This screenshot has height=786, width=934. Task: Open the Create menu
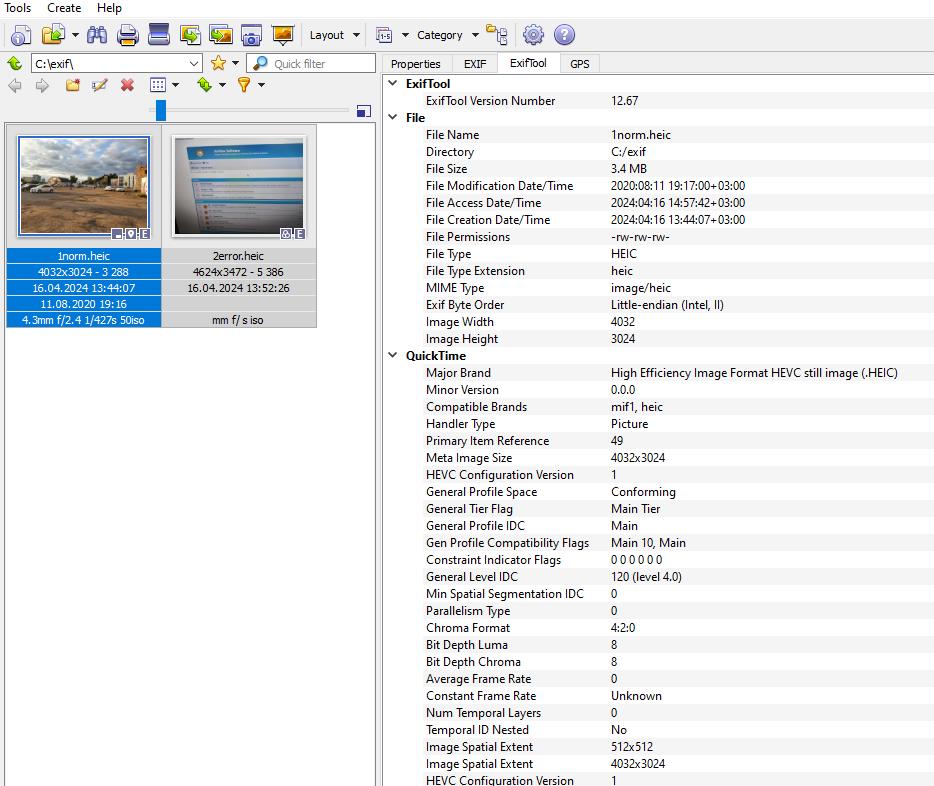(64, 8)
